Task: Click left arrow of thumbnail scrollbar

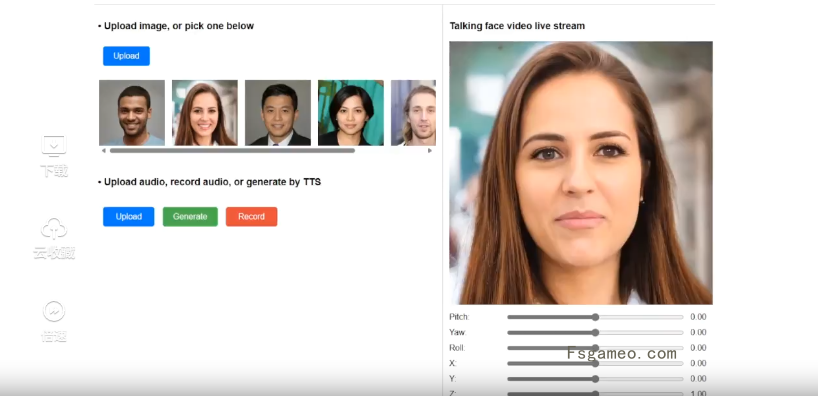Action: [103, 151]
